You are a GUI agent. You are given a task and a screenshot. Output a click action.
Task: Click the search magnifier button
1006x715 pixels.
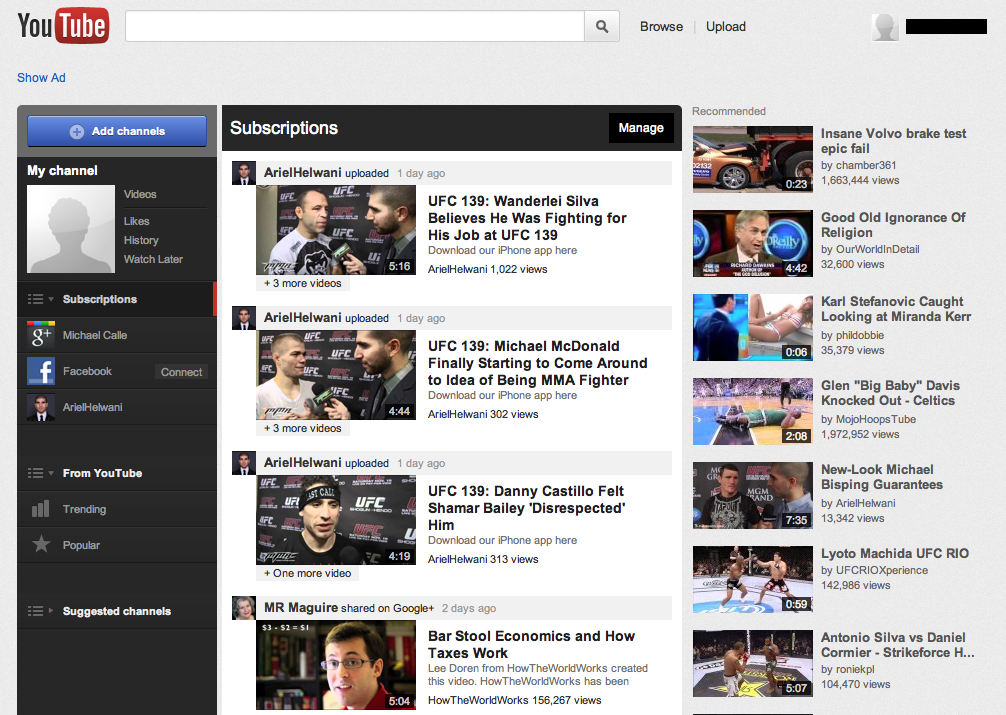(x=602, y=26)
